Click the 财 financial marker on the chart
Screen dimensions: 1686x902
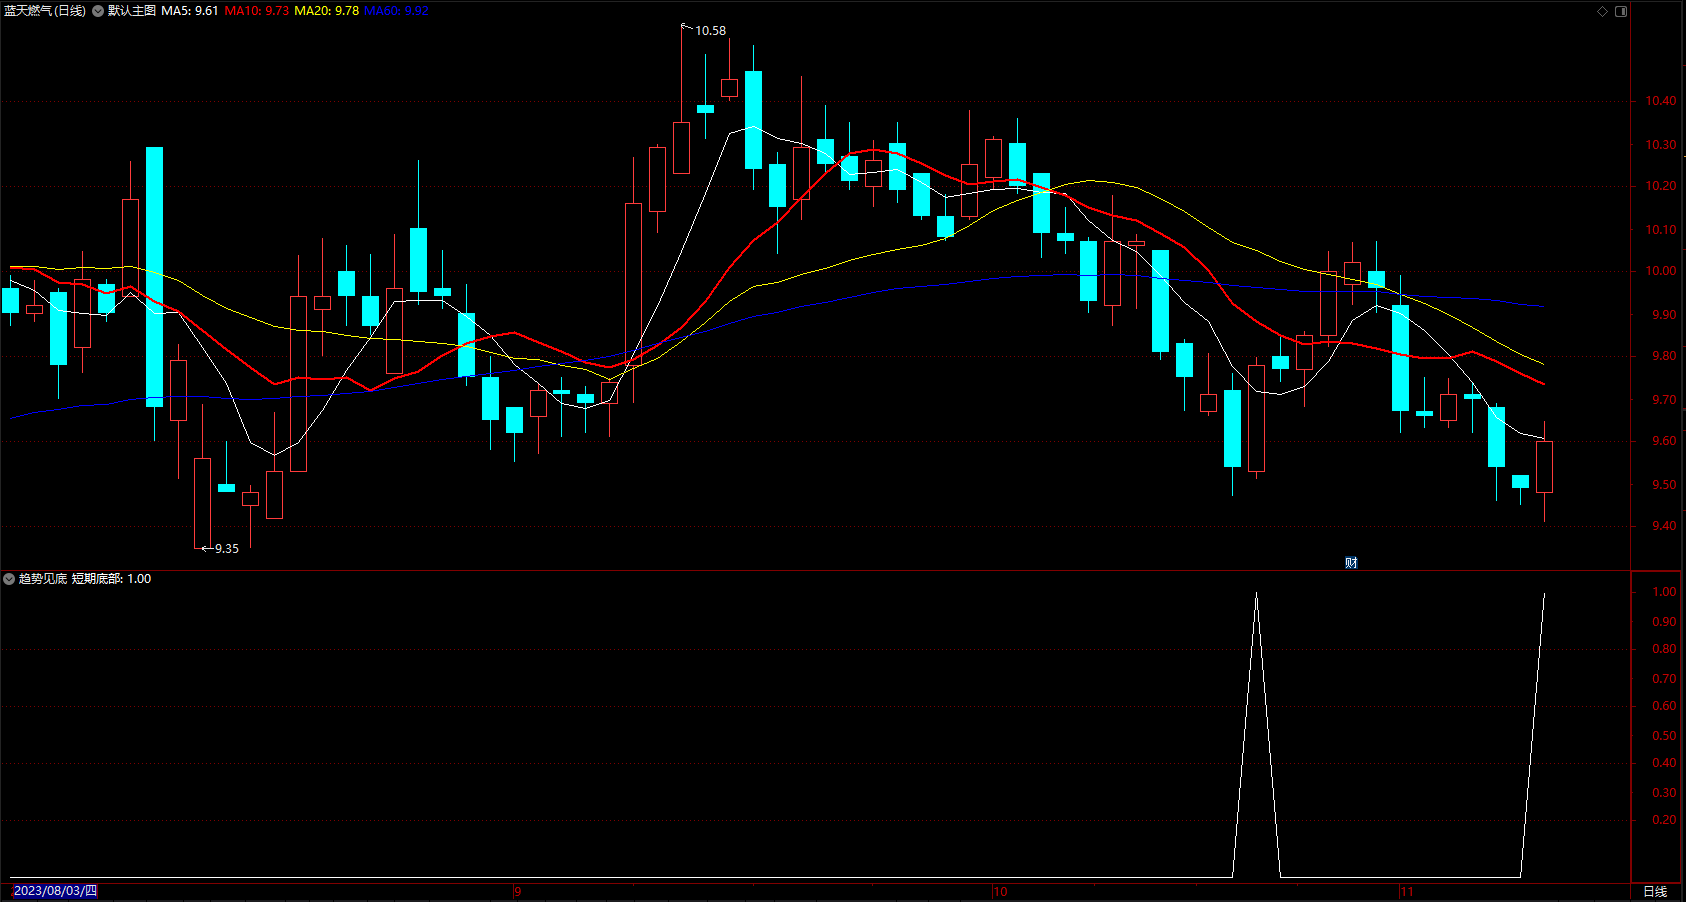pyautogui.click(x=1351, y=563)
